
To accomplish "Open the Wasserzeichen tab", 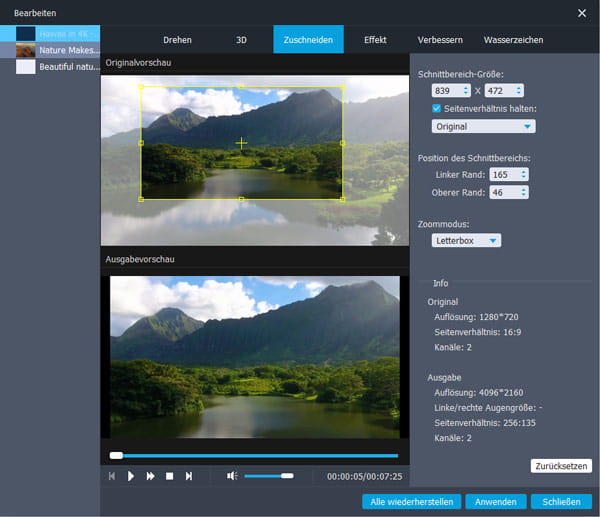I will pos(513,40).
